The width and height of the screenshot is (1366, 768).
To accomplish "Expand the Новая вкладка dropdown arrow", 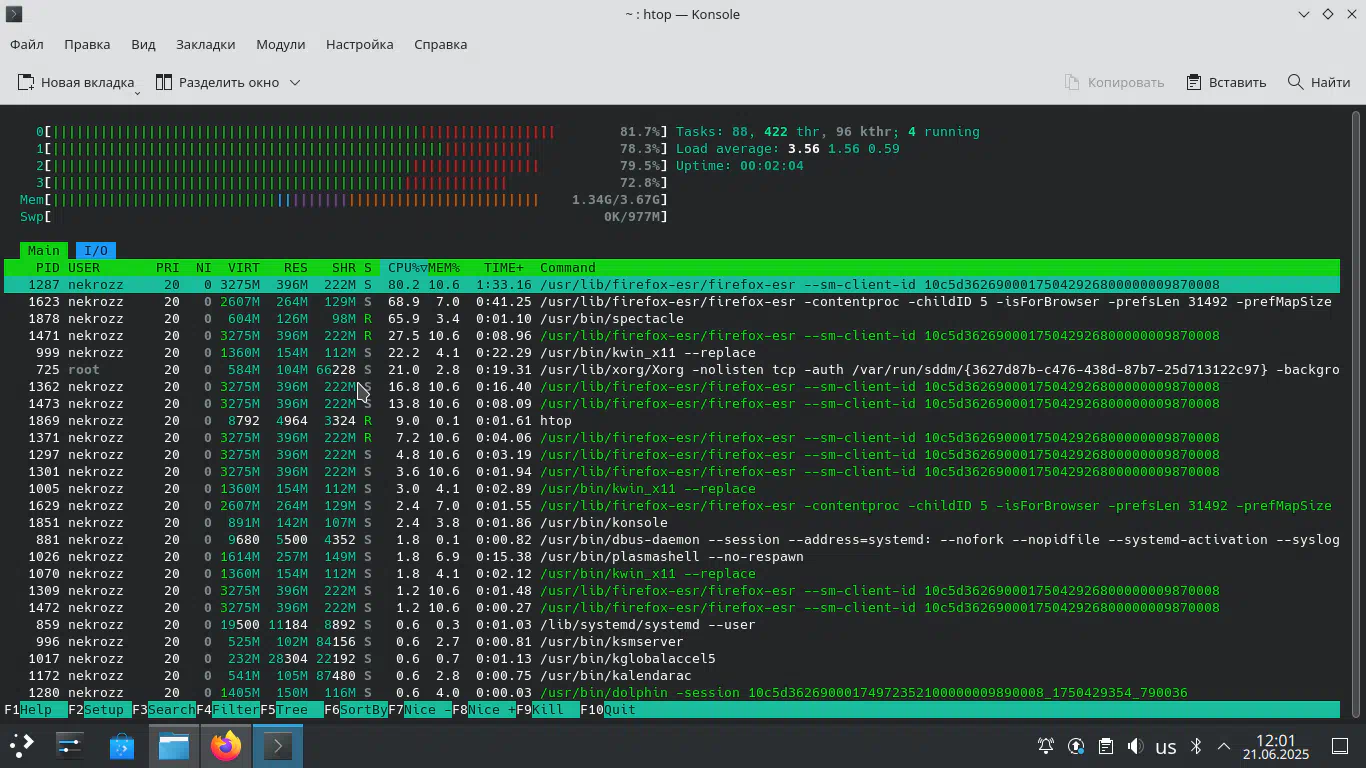I will pyautogui.click(x=137, y=93).
